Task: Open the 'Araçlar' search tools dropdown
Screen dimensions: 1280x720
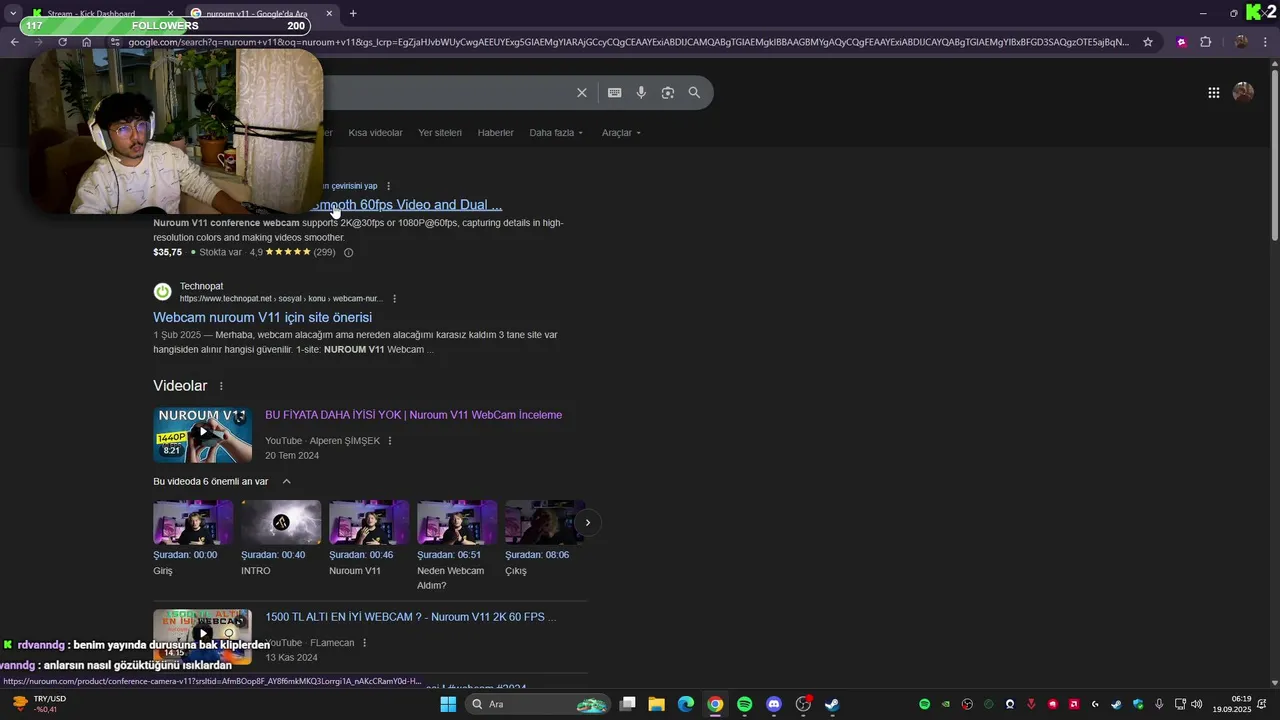Action: point(621,133)
